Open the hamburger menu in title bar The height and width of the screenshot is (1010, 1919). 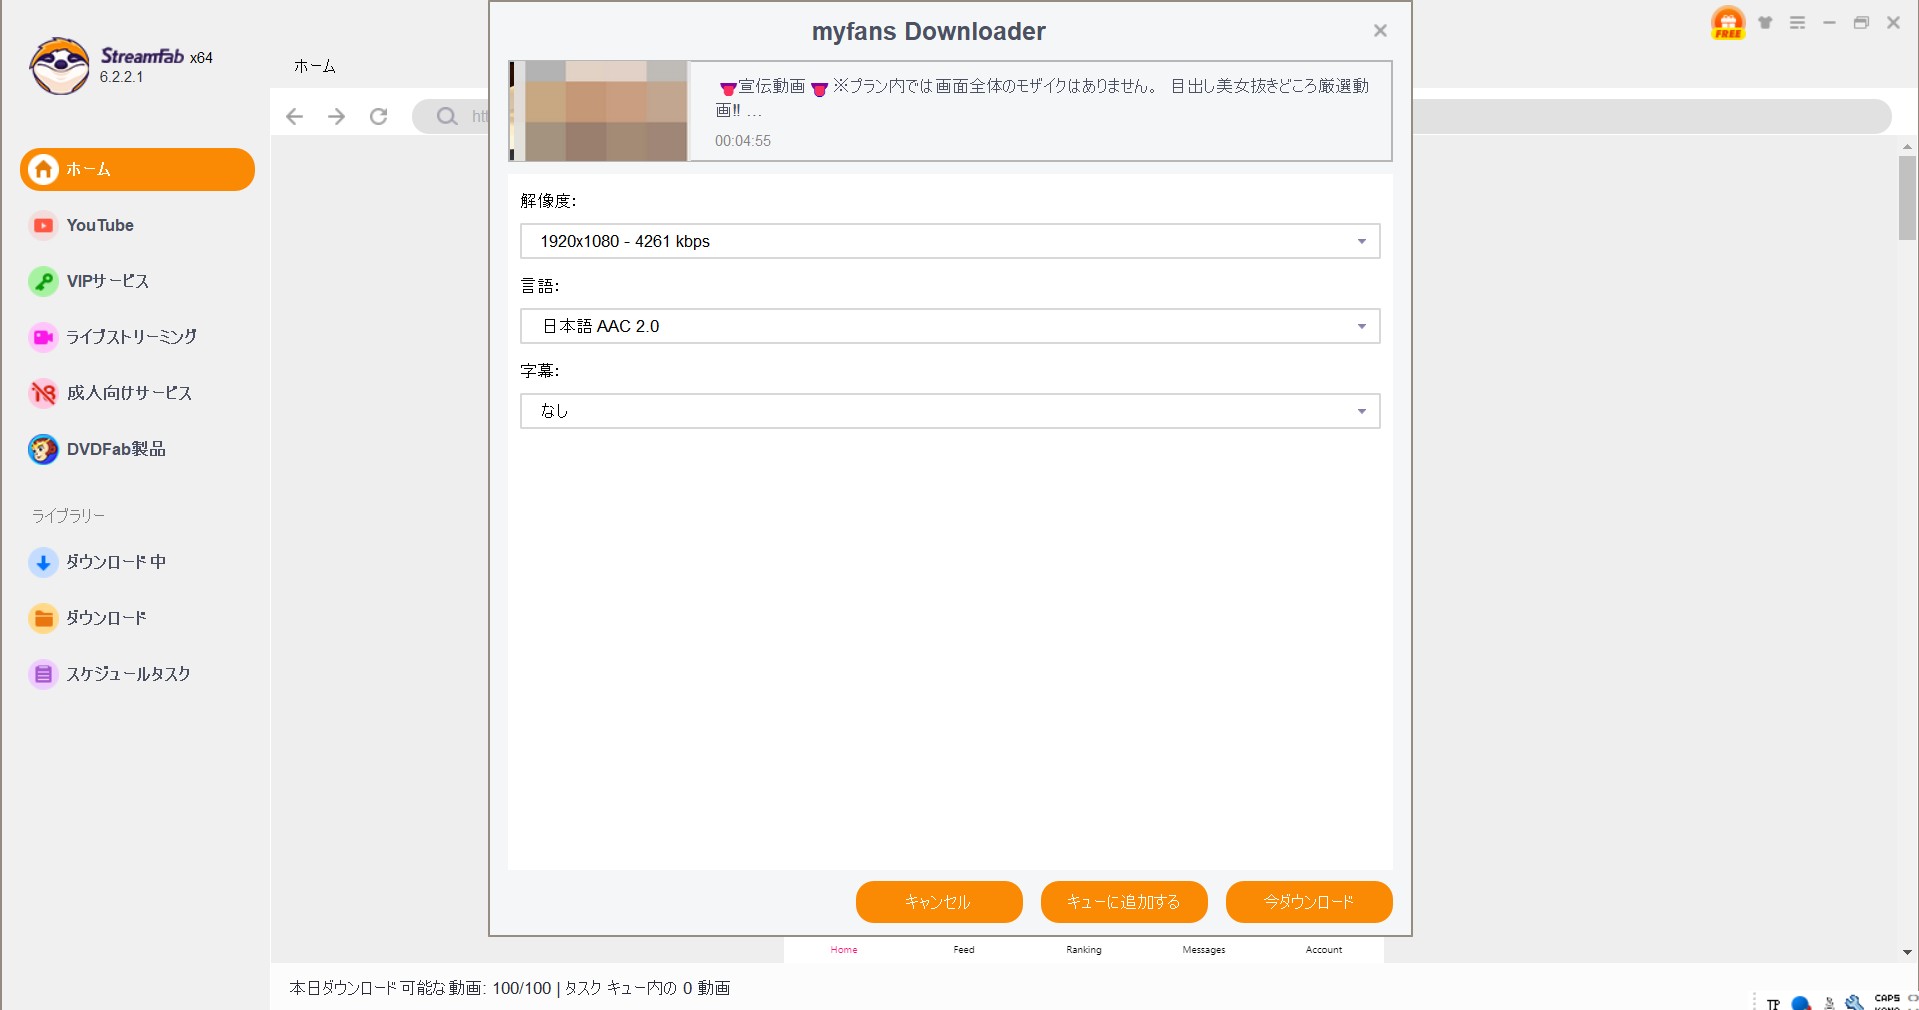click(x=1797, y=22)
